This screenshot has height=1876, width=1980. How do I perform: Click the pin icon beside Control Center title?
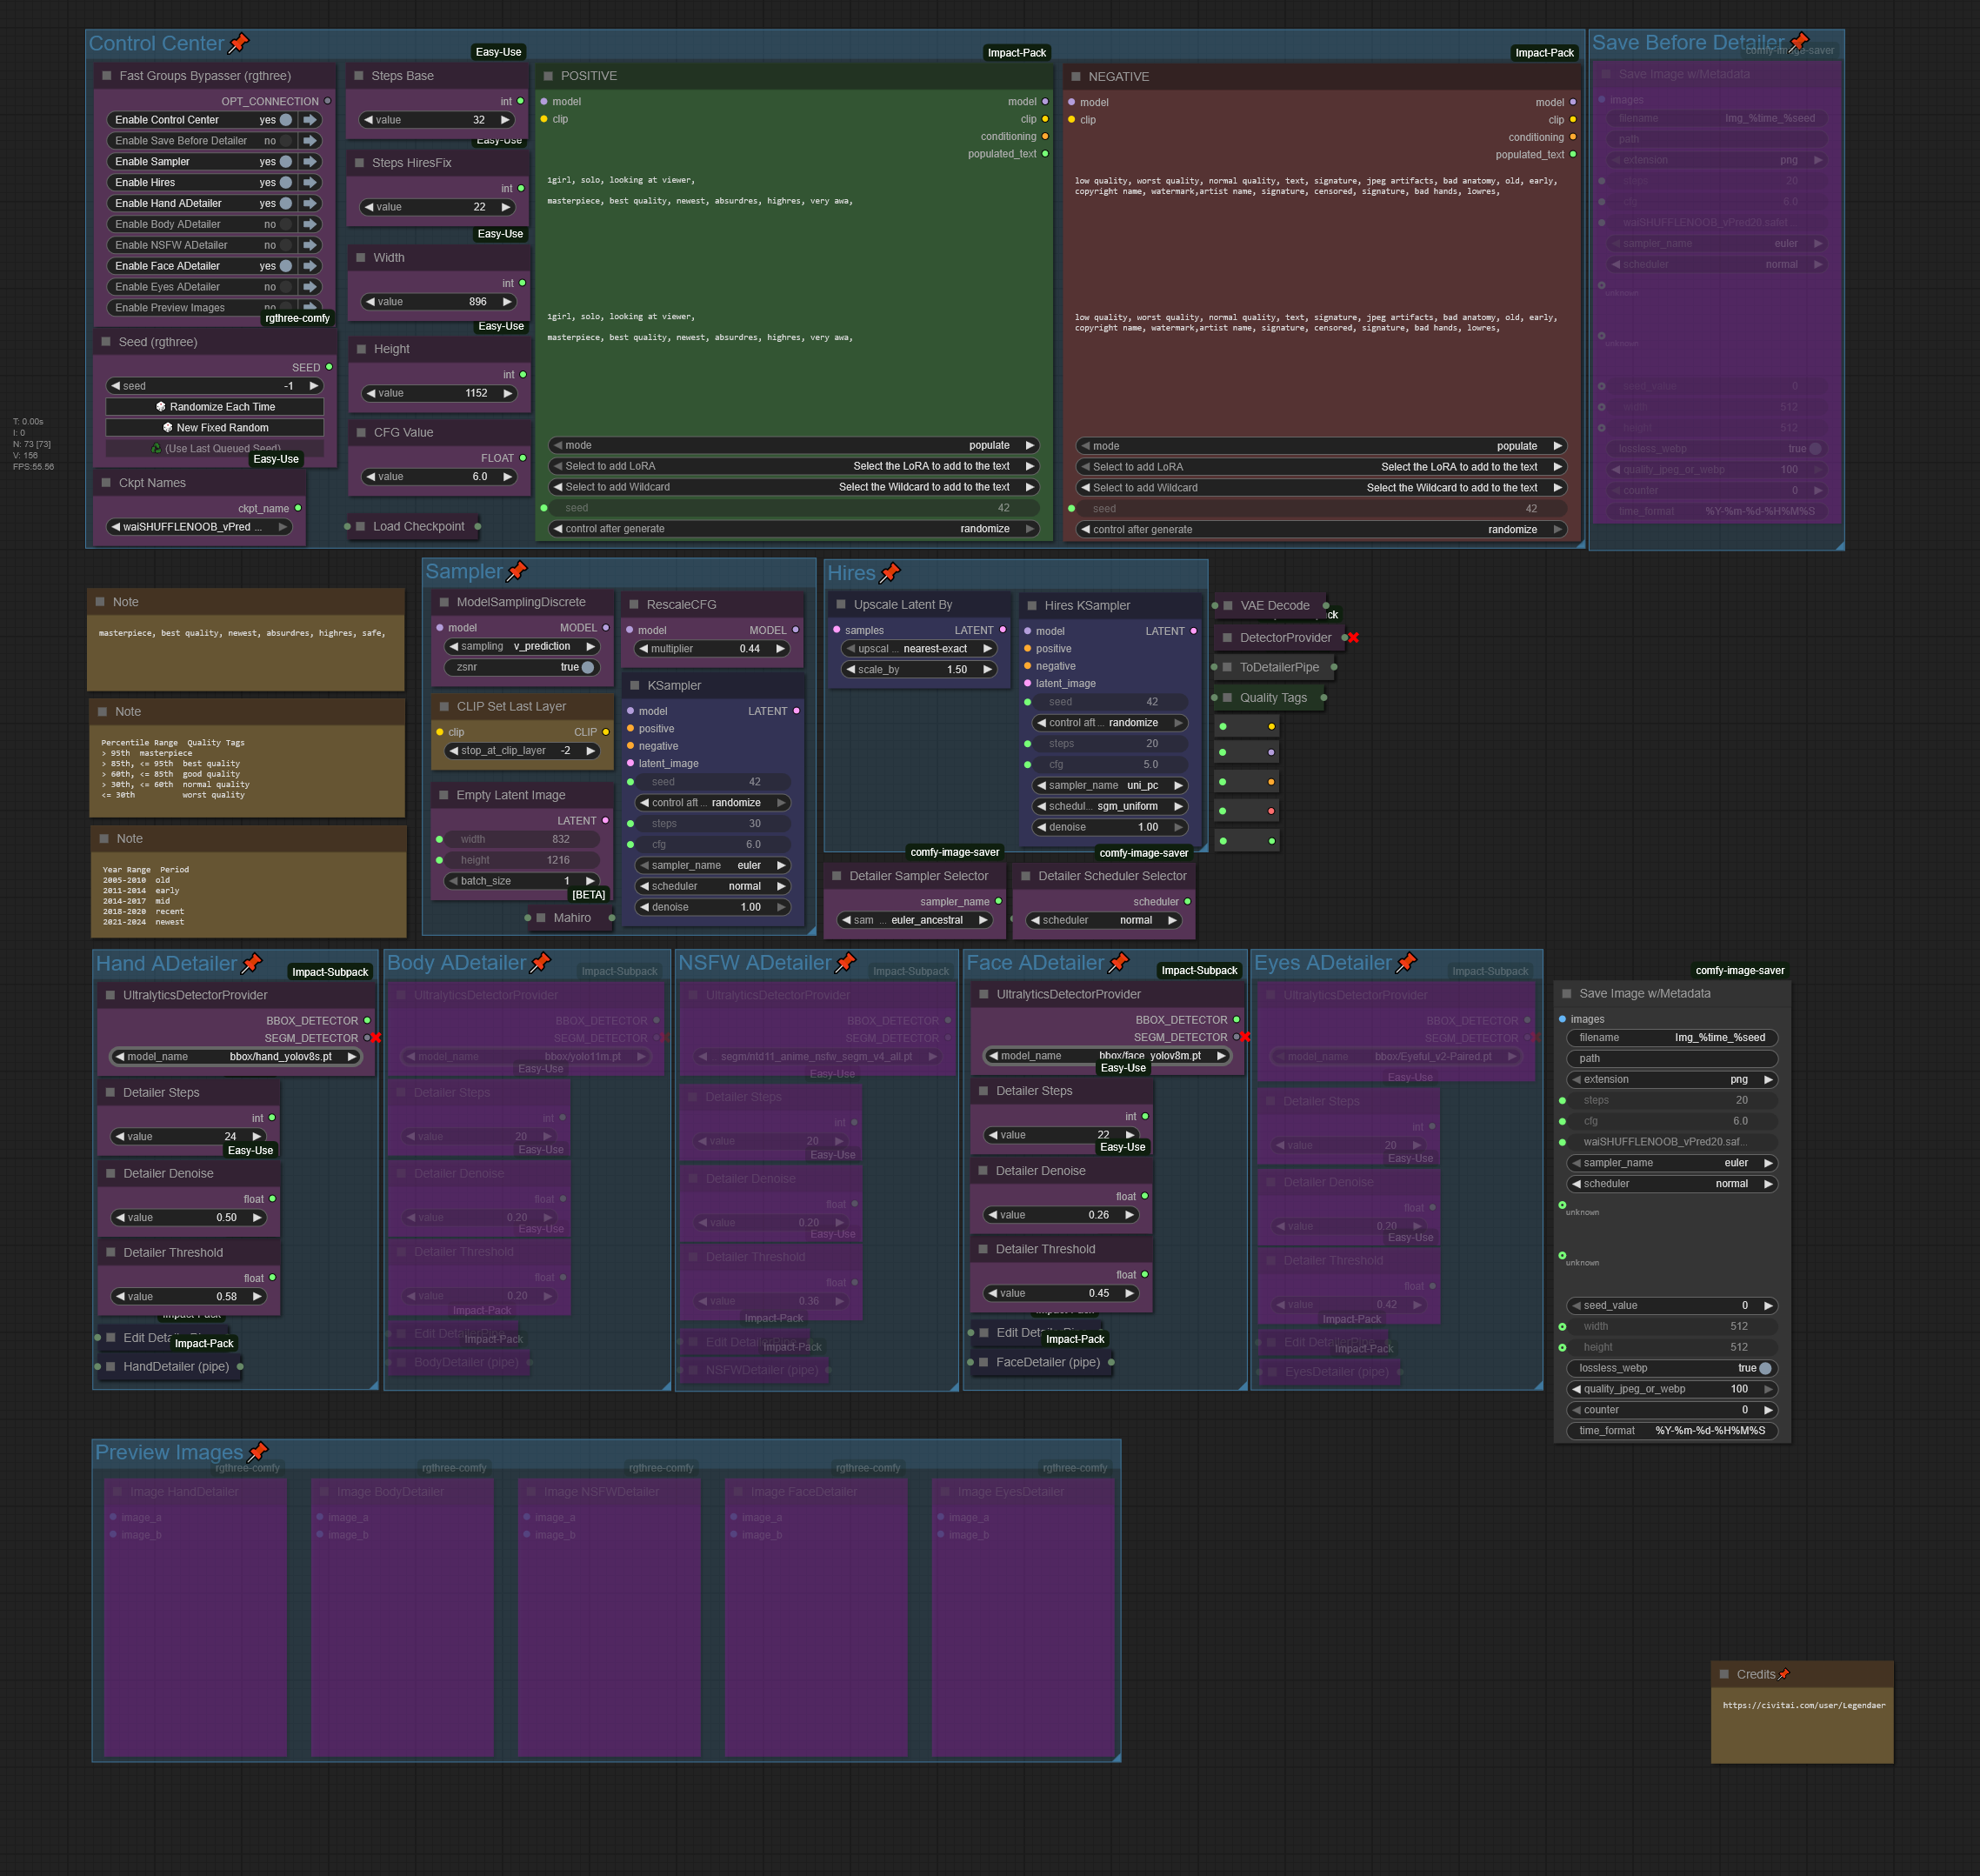point(238,43)
